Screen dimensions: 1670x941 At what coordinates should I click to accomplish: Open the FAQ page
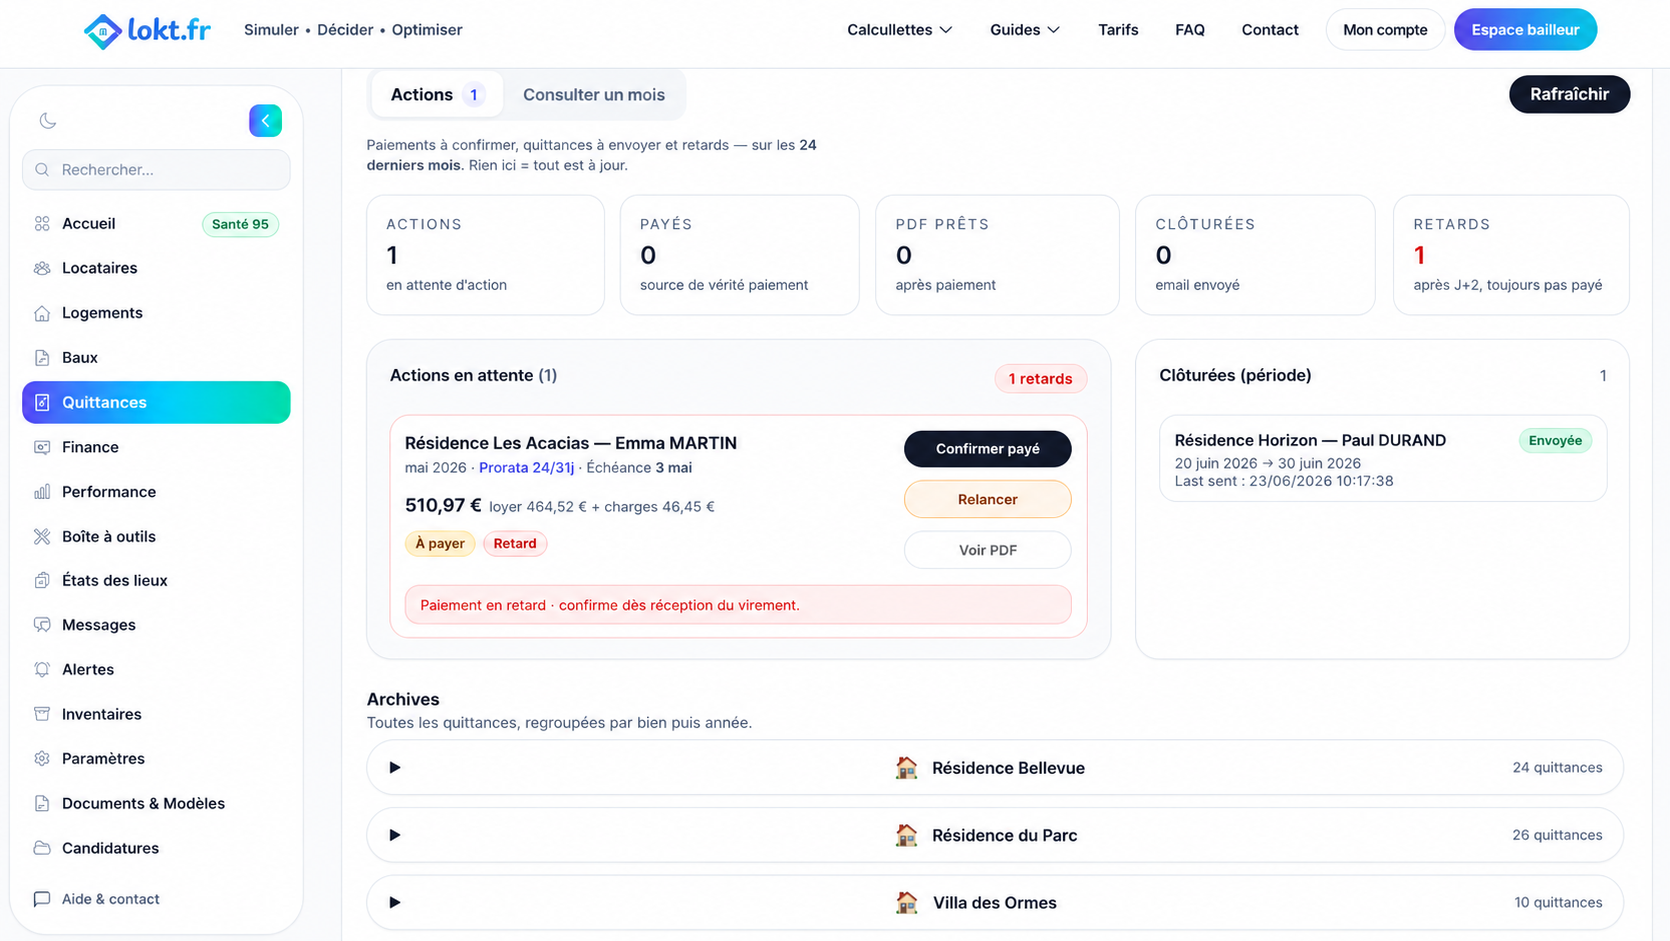click(1190, 30)
